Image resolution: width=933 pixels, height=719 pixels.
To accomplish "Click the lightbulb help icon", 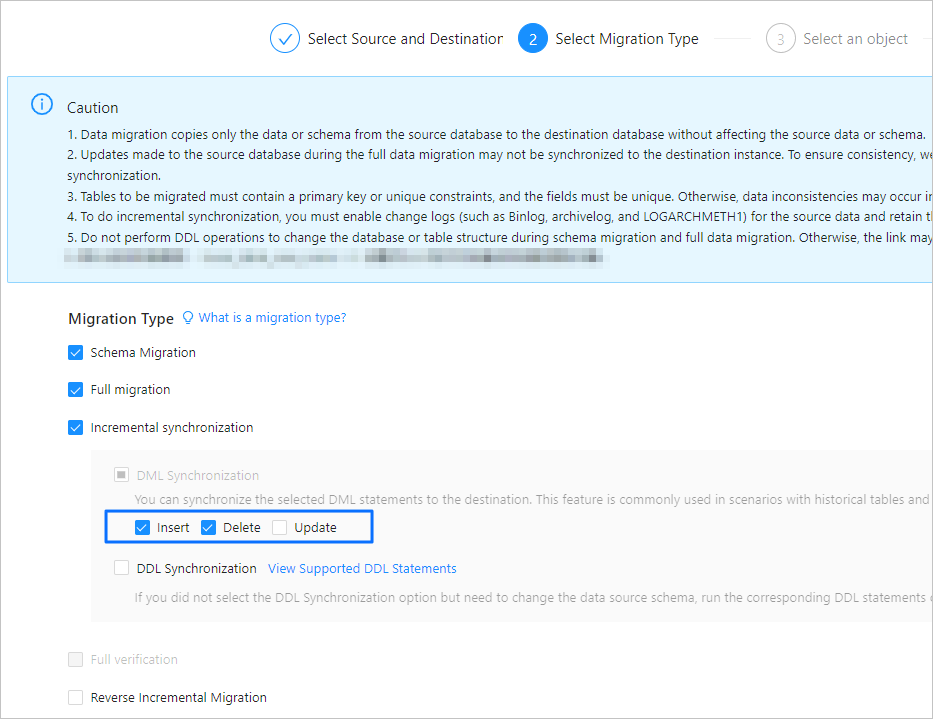I will pyautogui.click(x=187, y=318).
